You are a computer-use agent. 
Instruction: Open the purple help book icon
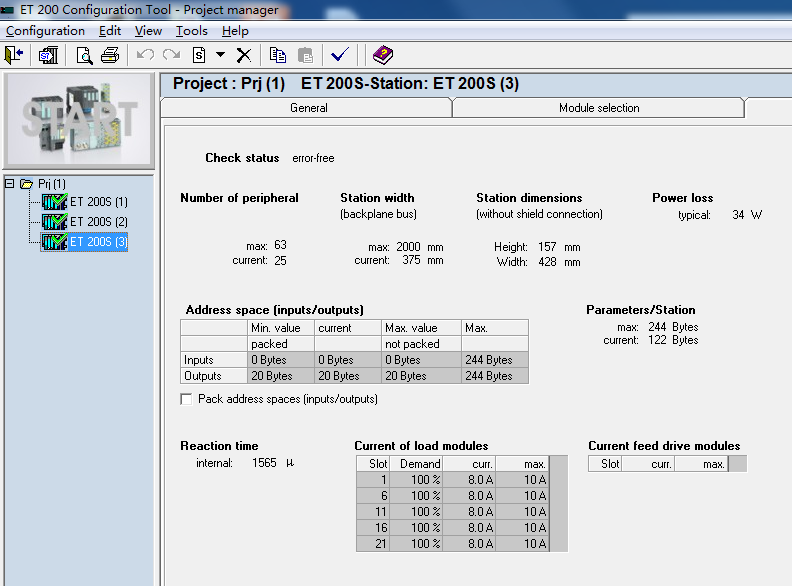point(383,55)
